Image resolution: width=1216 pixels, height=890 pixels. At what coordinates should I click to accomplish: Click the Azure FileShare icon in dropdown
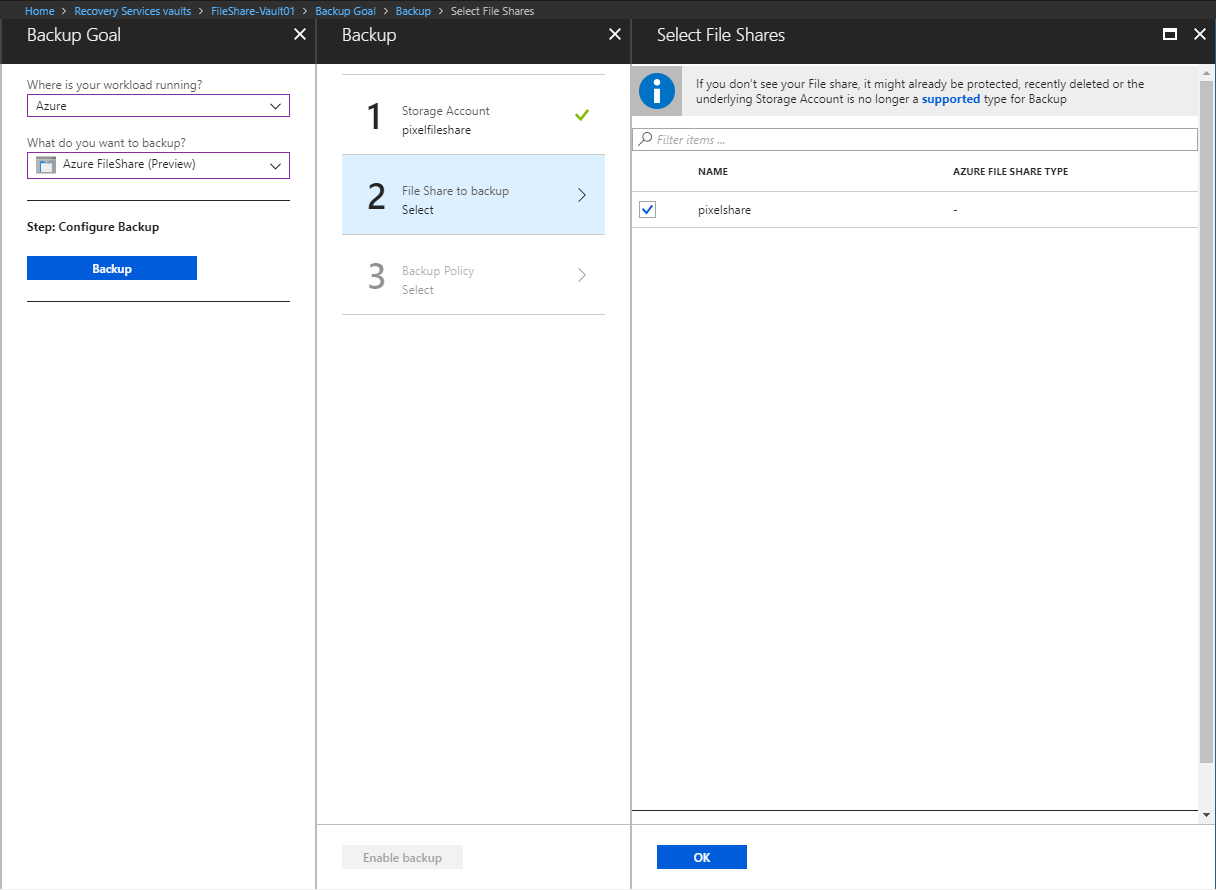pos(46,165)
